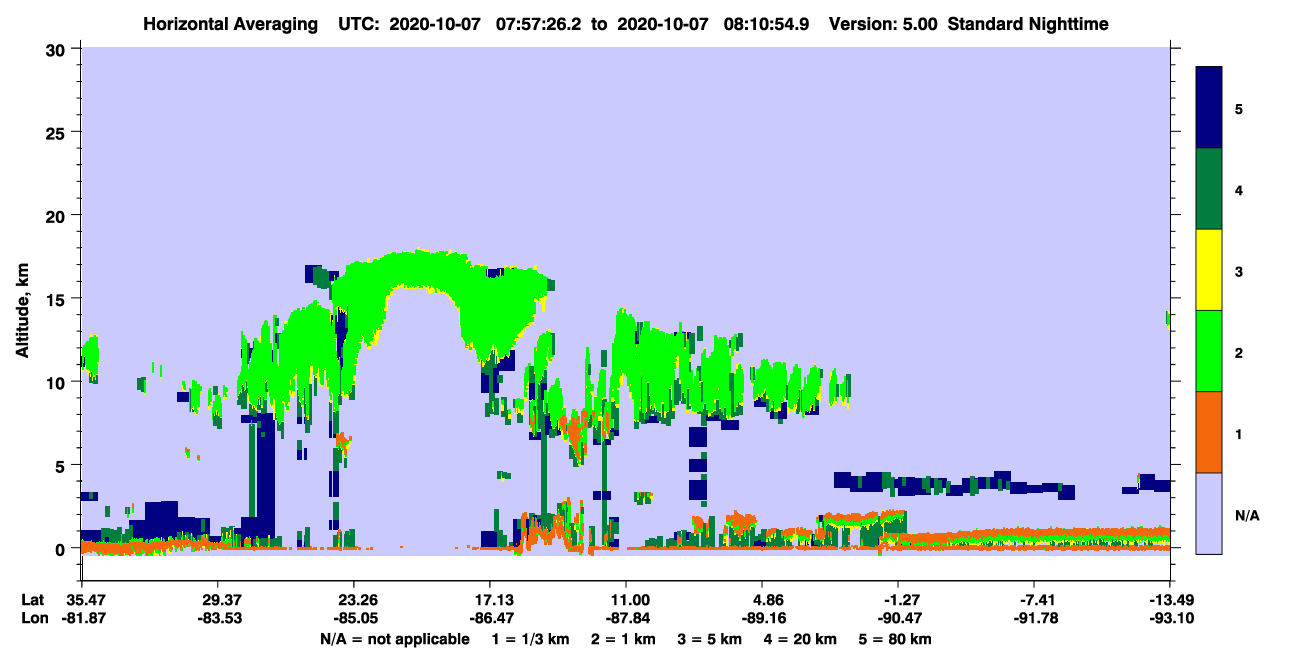Viewport: 1300px width, 667px height.
Task: Click the start time '07:57:26.2' in title
Action: click(x=542, y=23)
